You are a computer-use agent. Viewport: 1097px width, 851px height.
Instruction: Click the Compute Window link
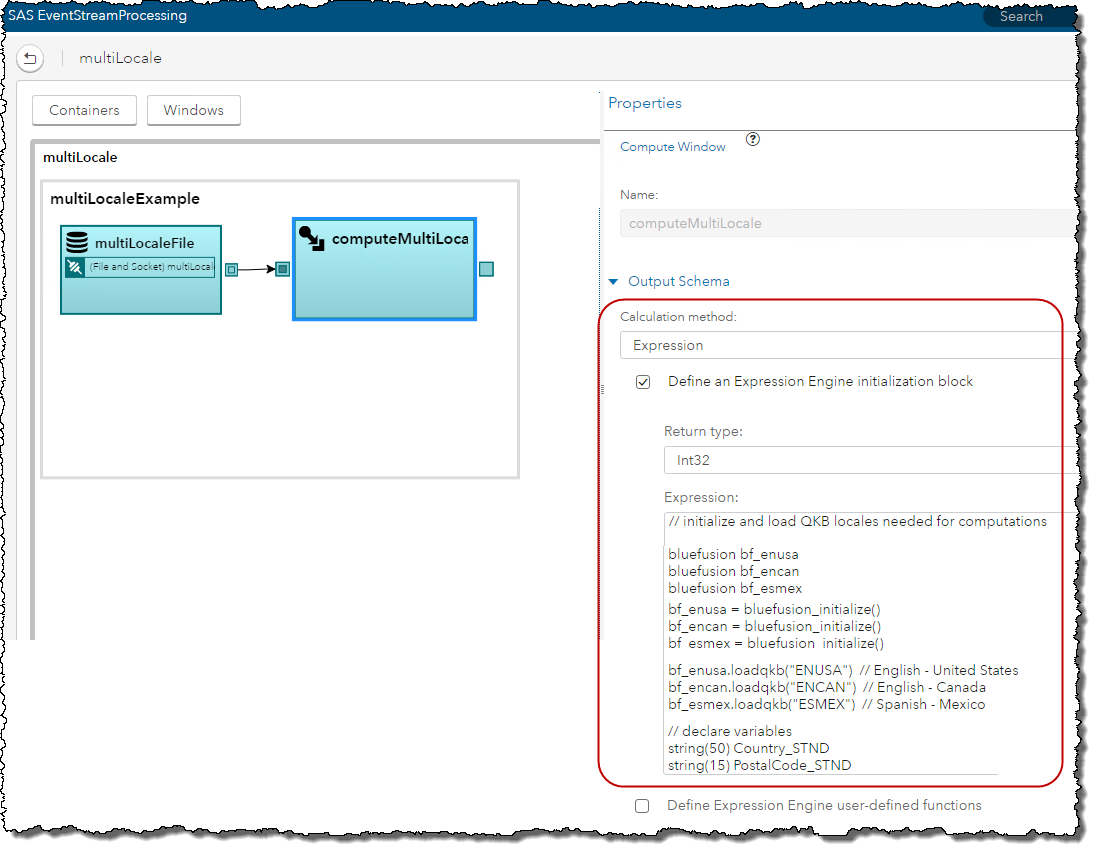673,147
